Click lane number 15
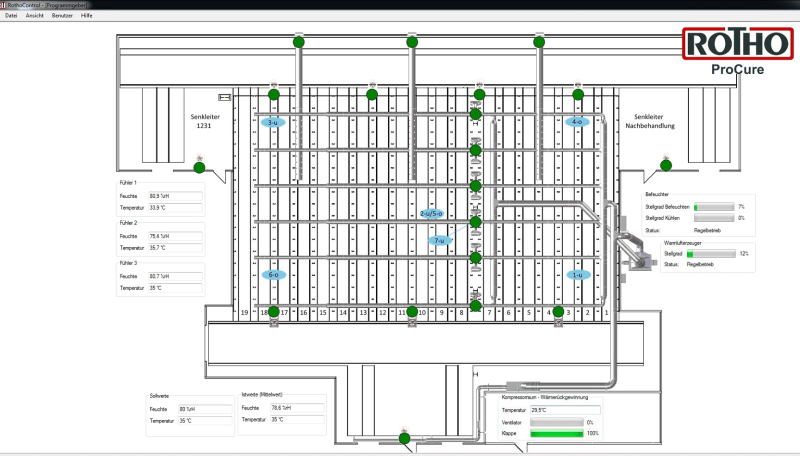Viewport: 800px width, 456px height. [x=323, y=313]
